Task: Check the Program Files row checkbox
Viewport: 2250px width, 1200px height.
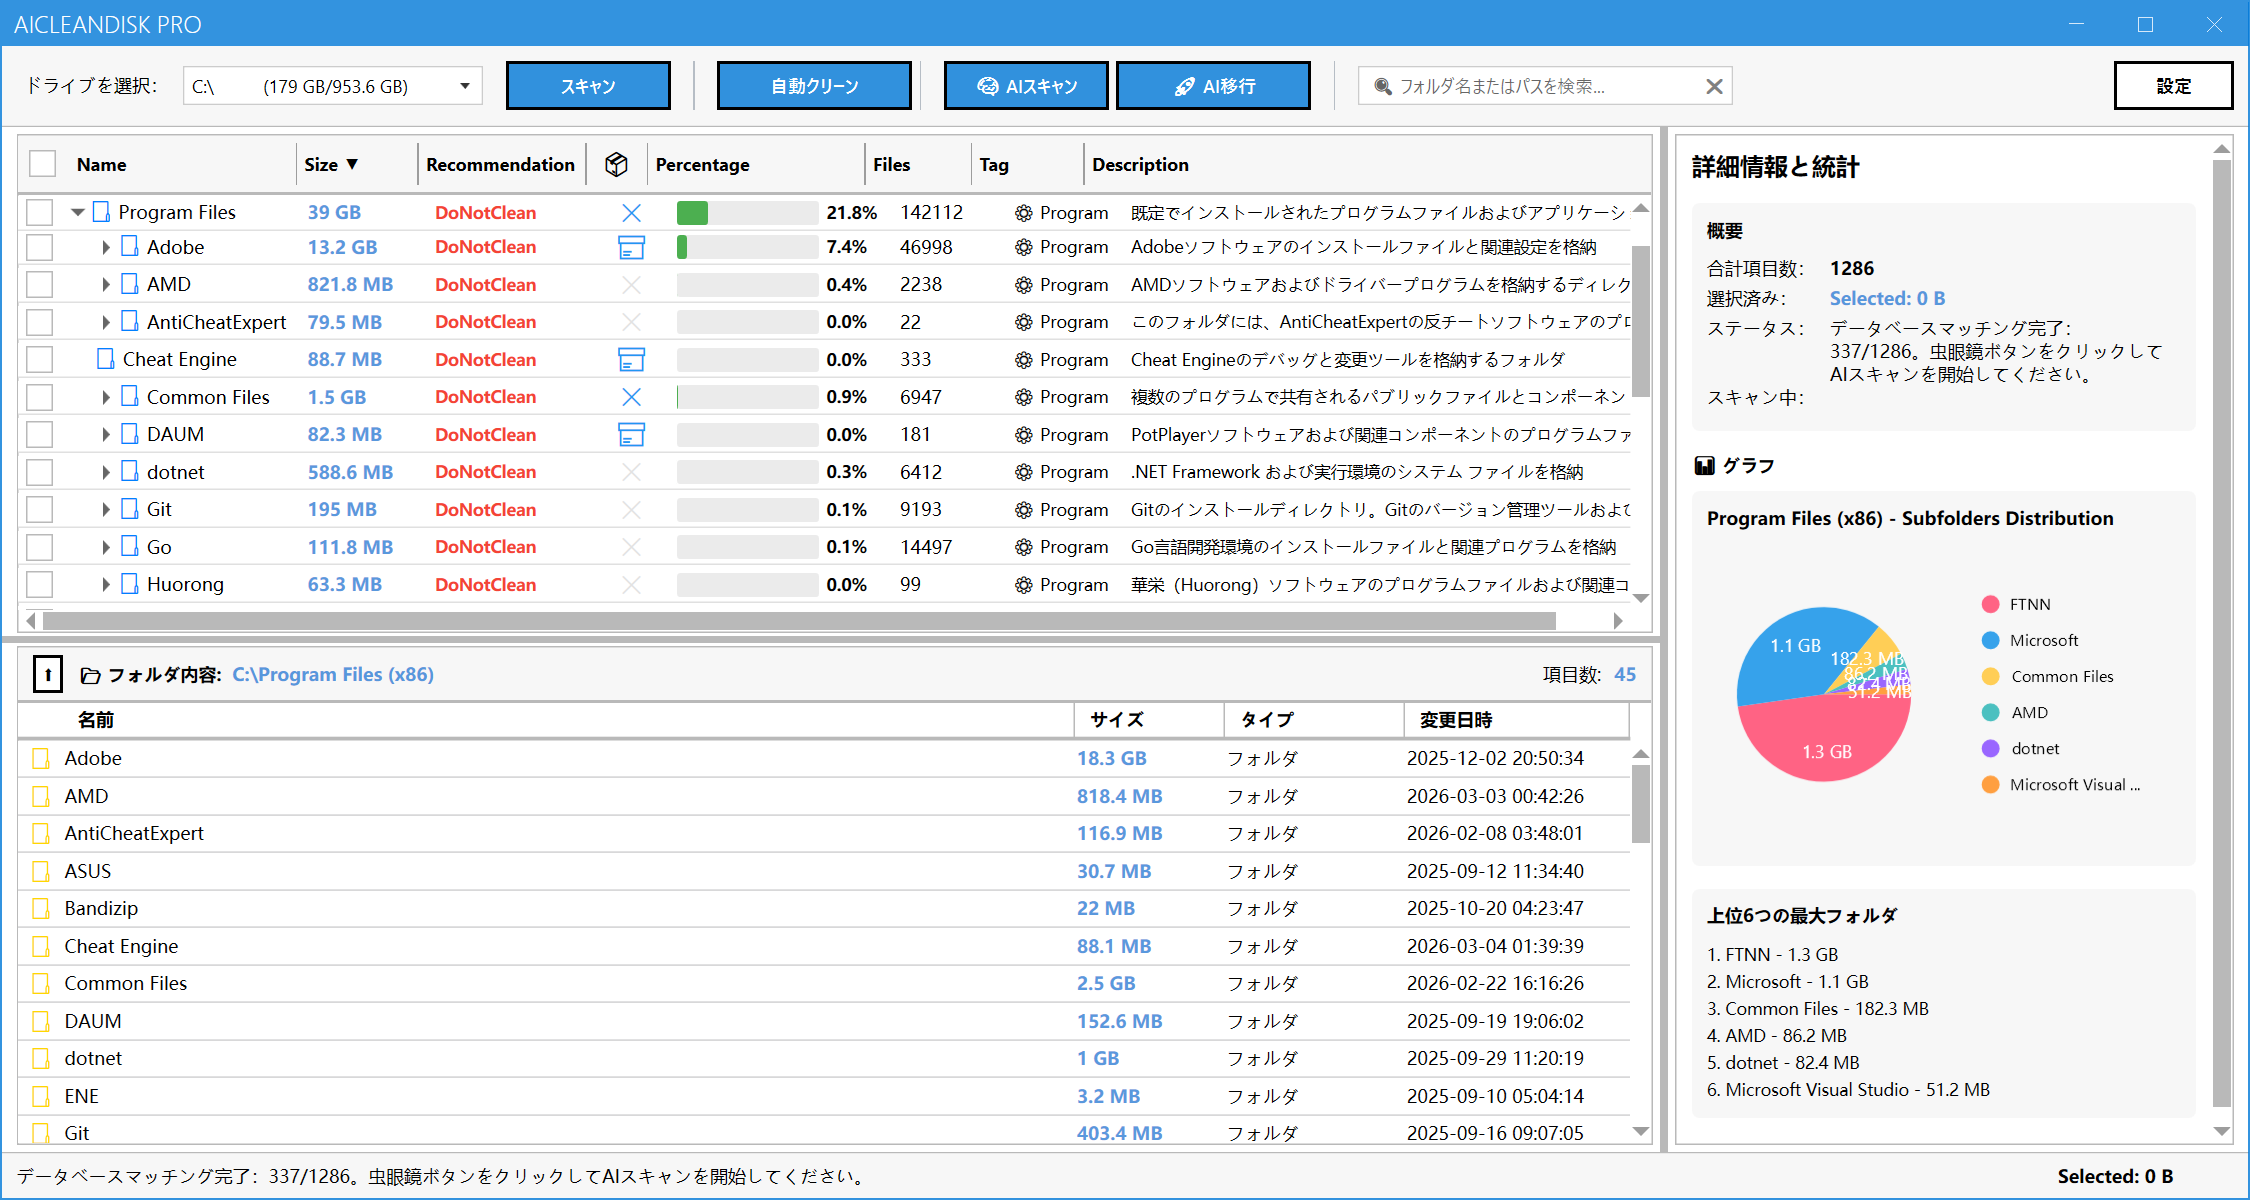Action: click(x=40, y=212)
